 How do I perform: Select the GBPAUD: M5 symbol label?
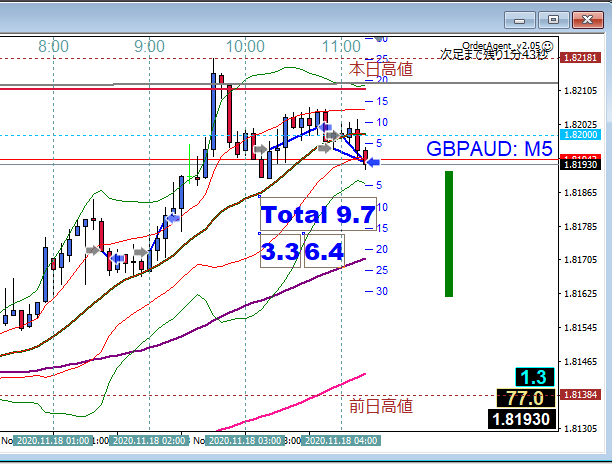[489, 149]
